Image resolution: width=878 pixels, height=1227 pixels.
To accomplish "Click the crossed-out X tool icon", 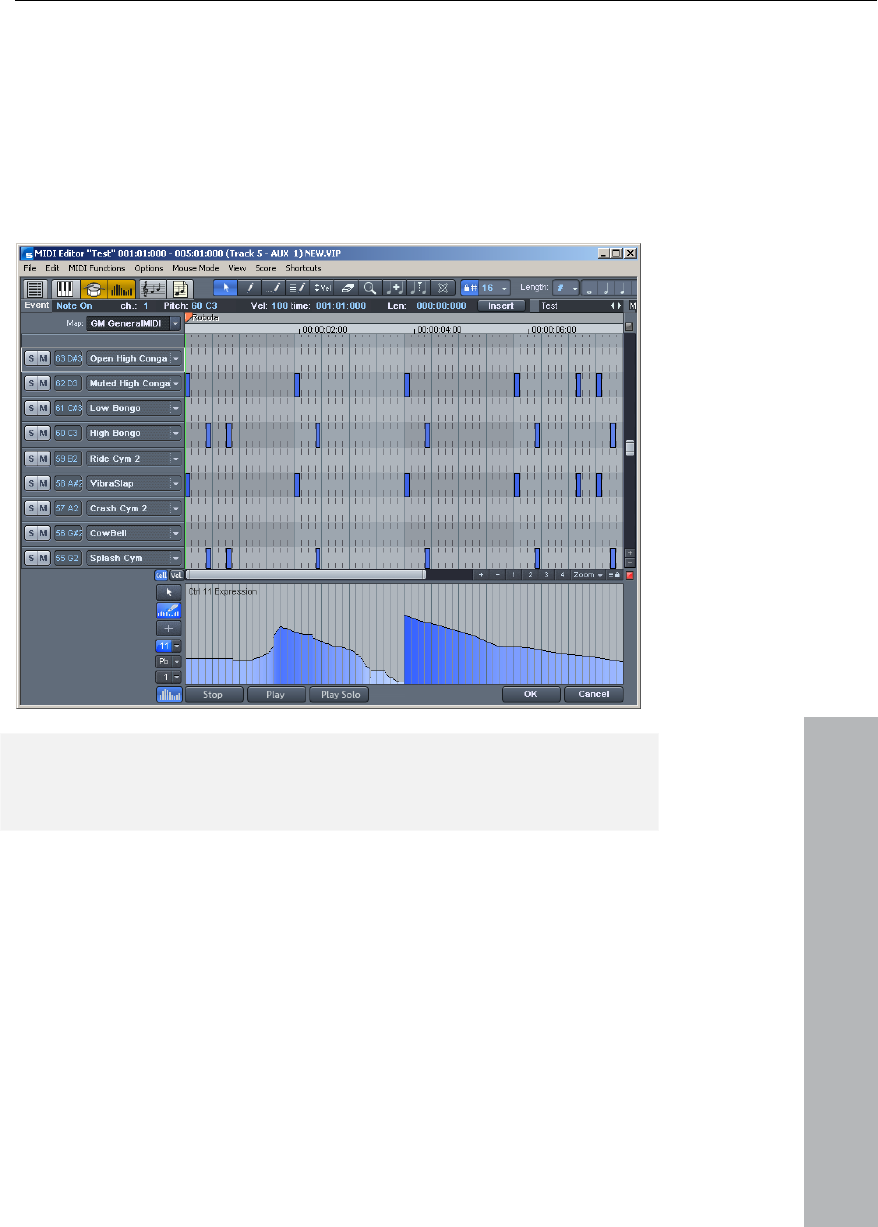I will (x=443, y=287).
